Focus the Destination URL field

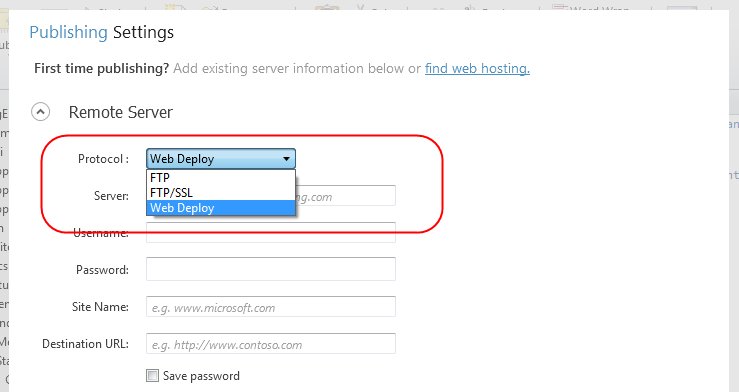[271, 343]
